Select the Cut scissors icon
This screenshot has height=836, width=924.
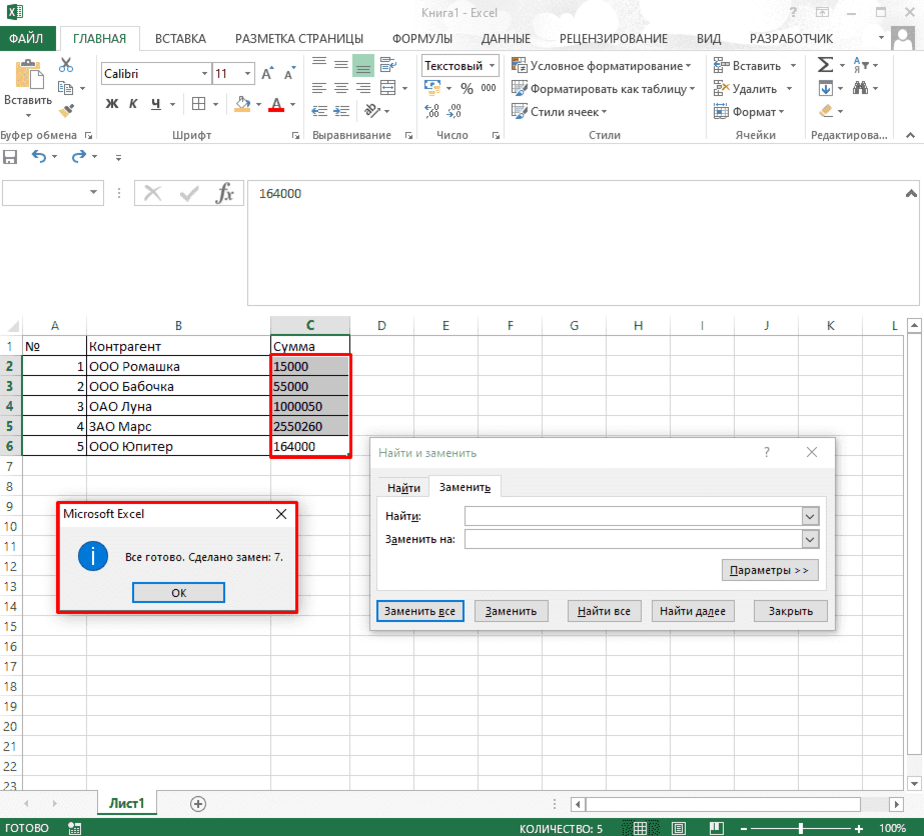(x=66, y=65)
